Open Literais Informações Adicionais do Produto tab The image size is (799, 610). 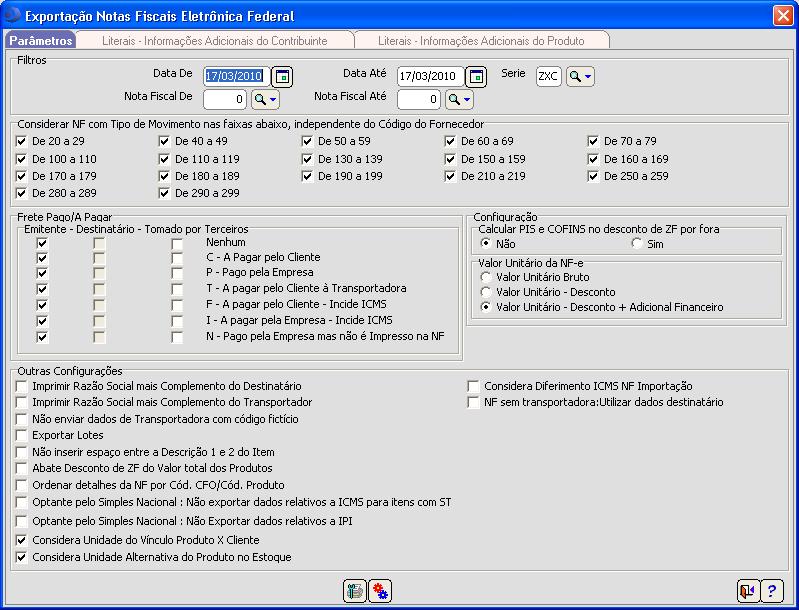(x=481, y=41)
